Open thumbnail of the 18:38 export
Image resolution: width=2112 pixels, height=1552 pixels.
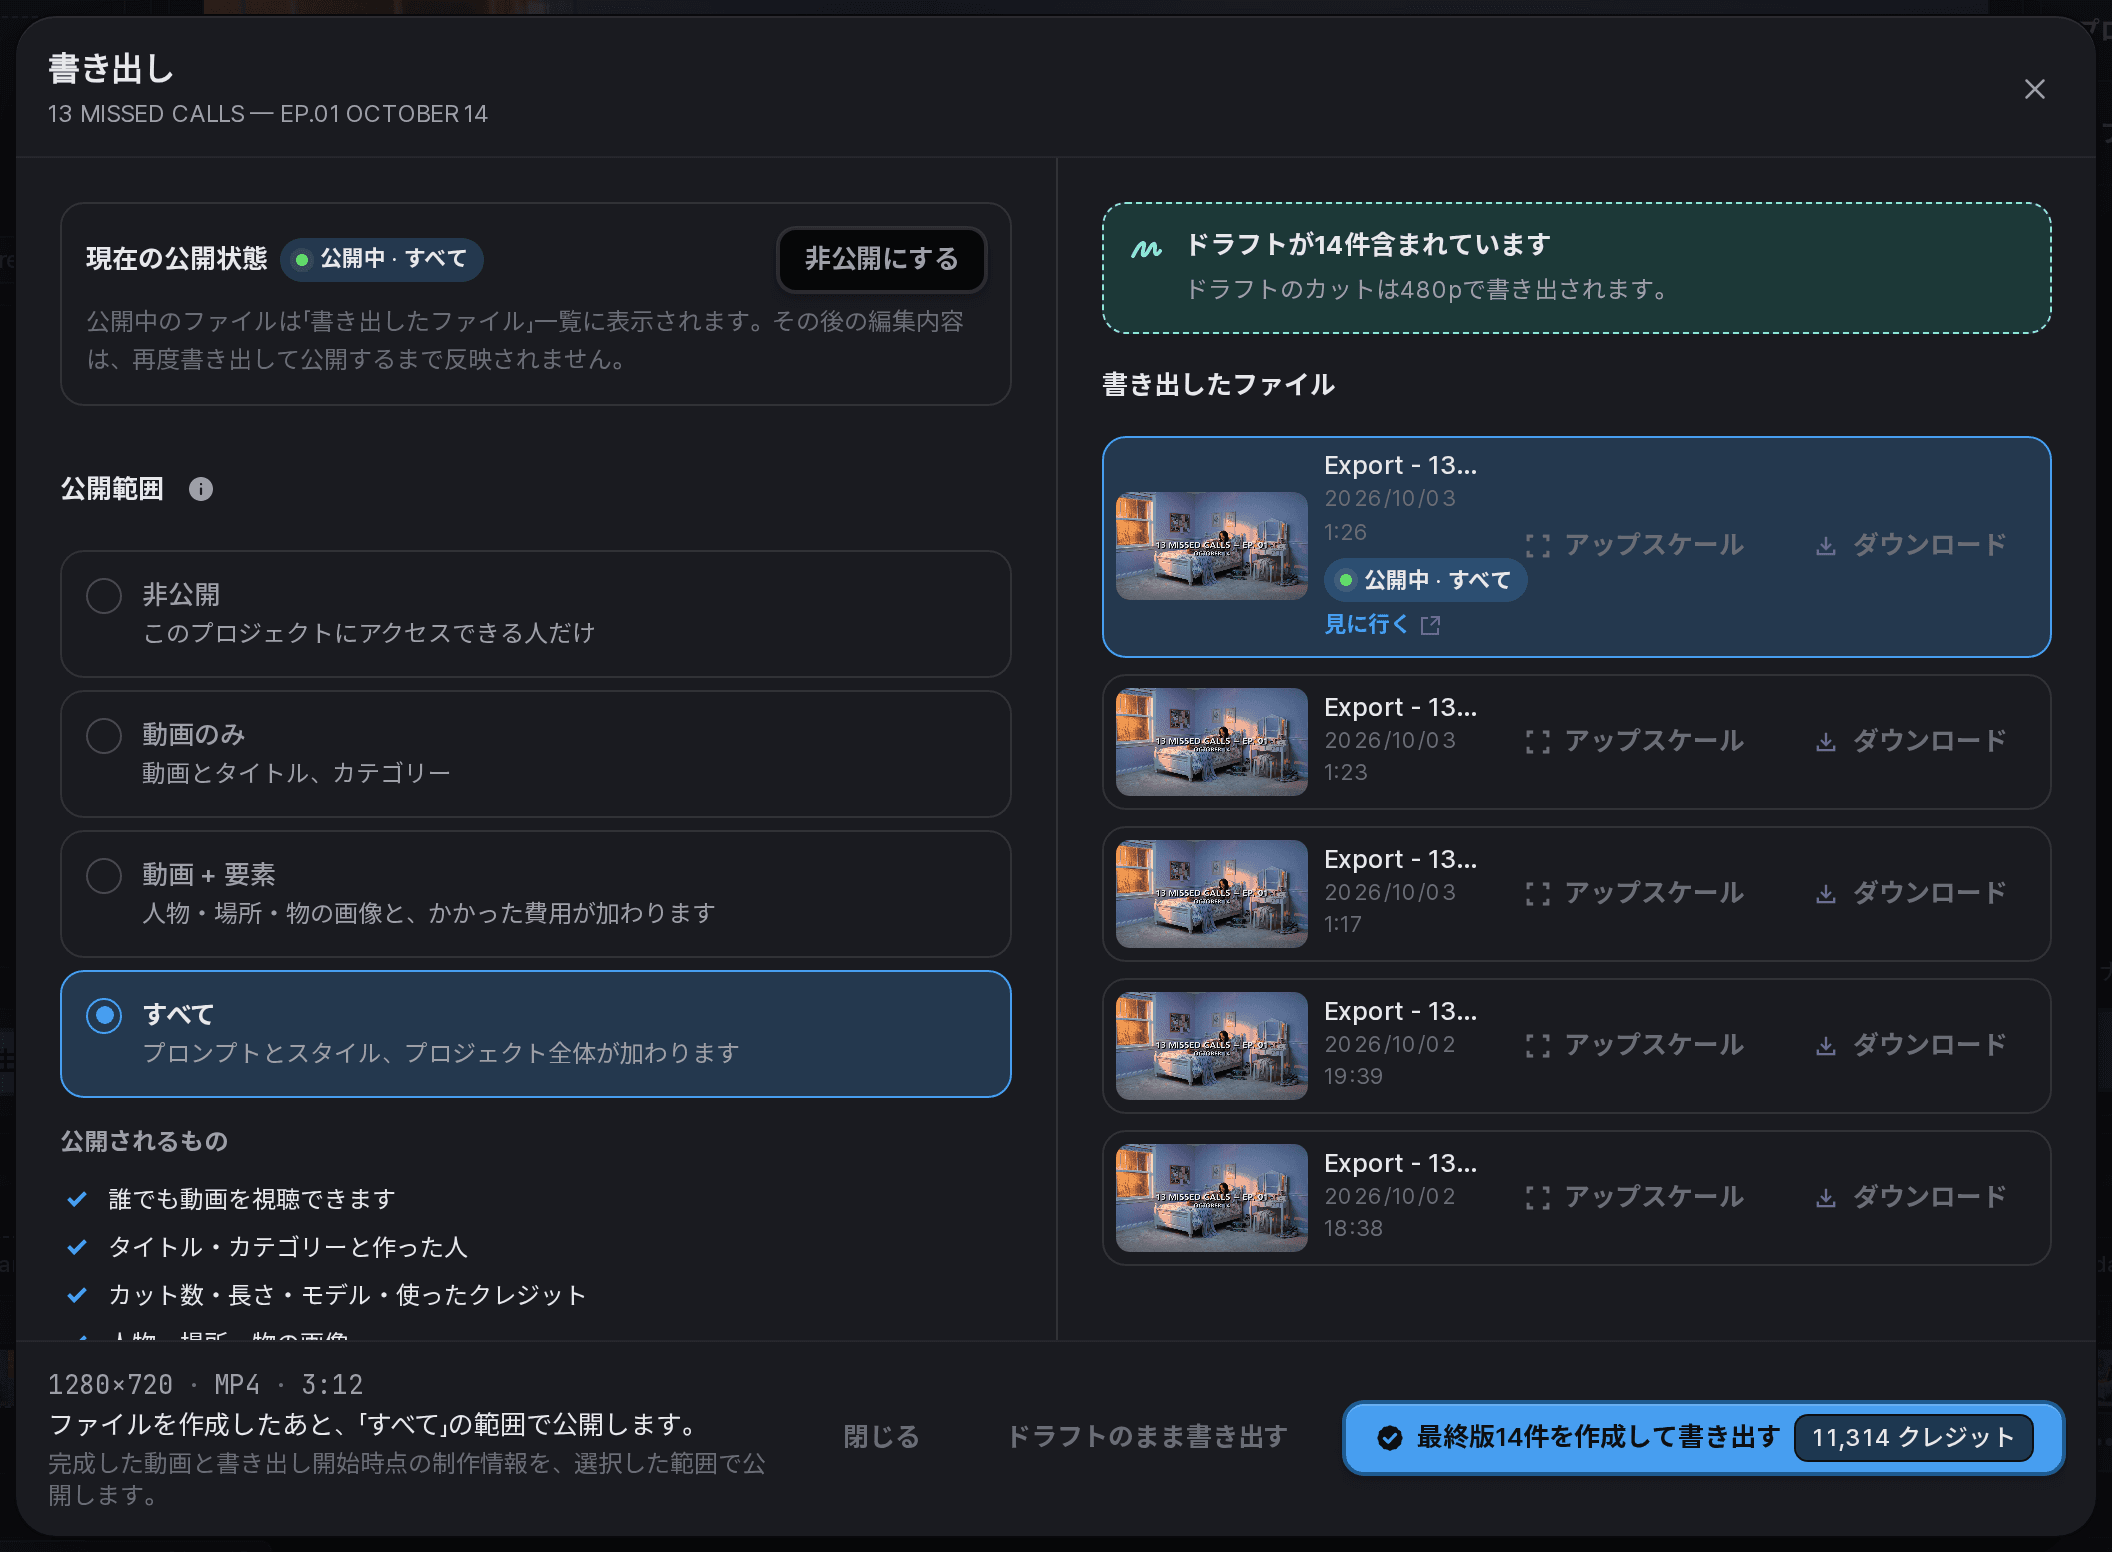pyautogui.click(x=1211, y=1198)
